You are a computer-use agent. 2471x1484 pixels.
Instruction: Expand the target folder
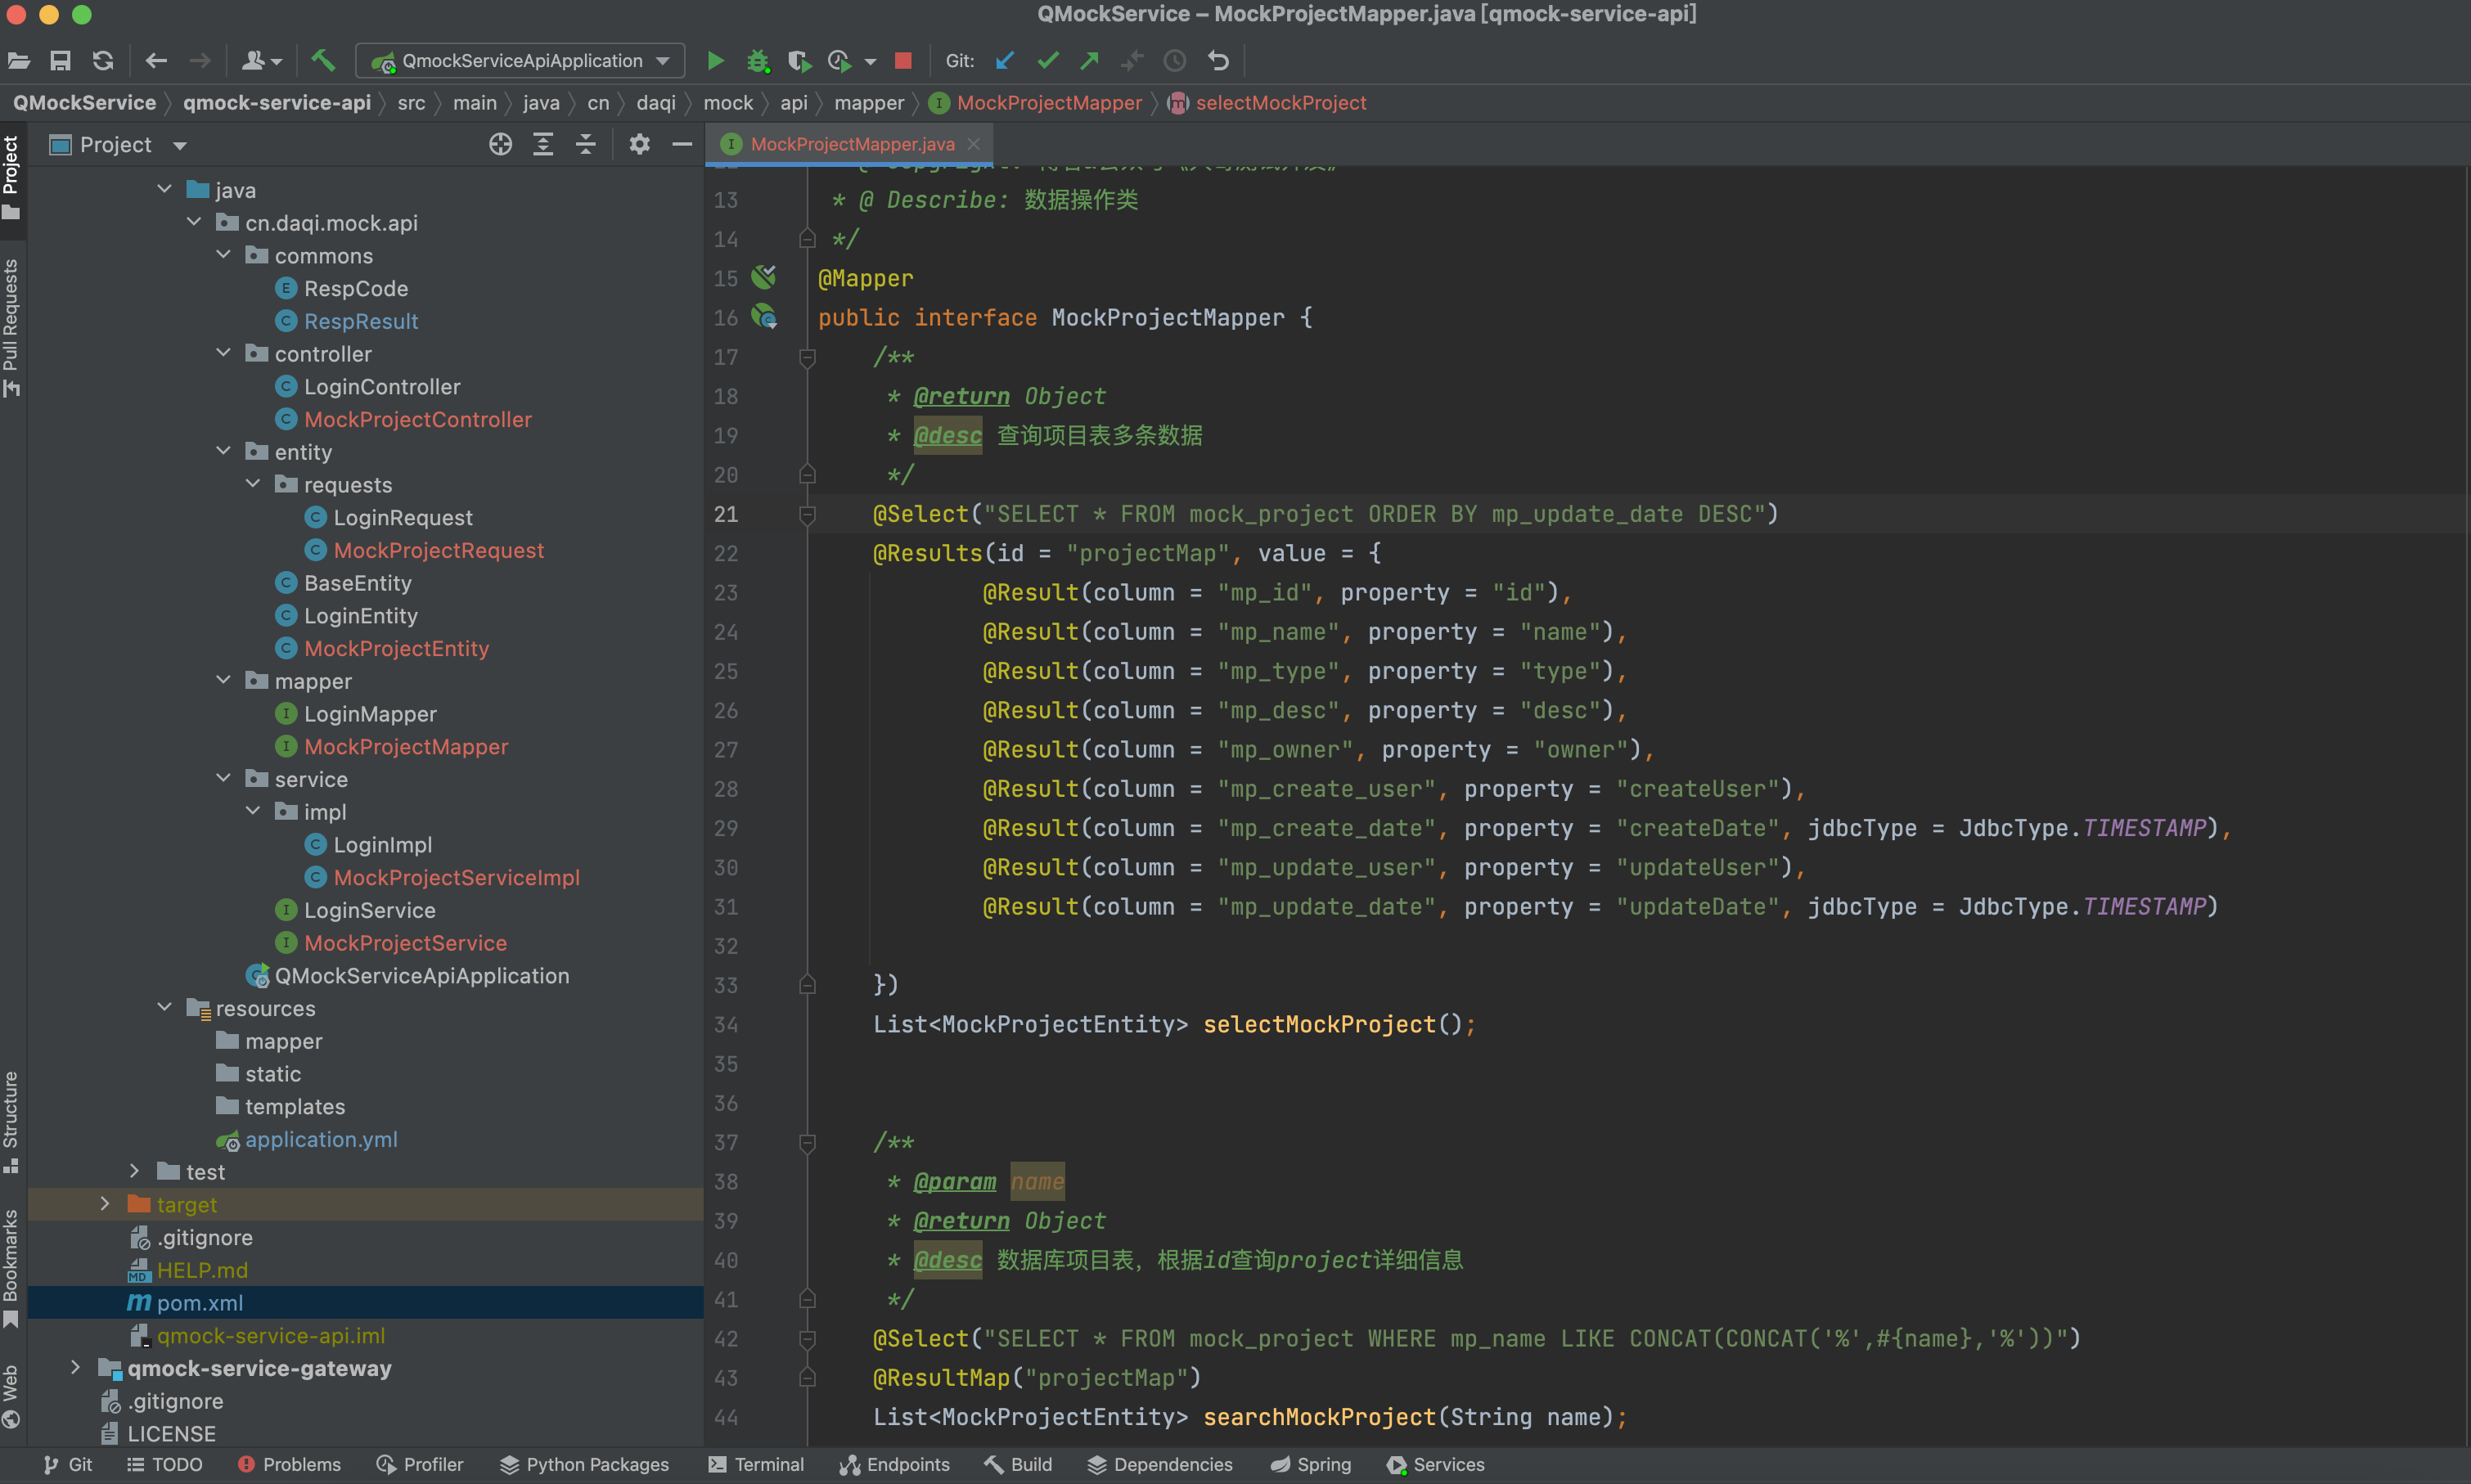coord(105,1204)
